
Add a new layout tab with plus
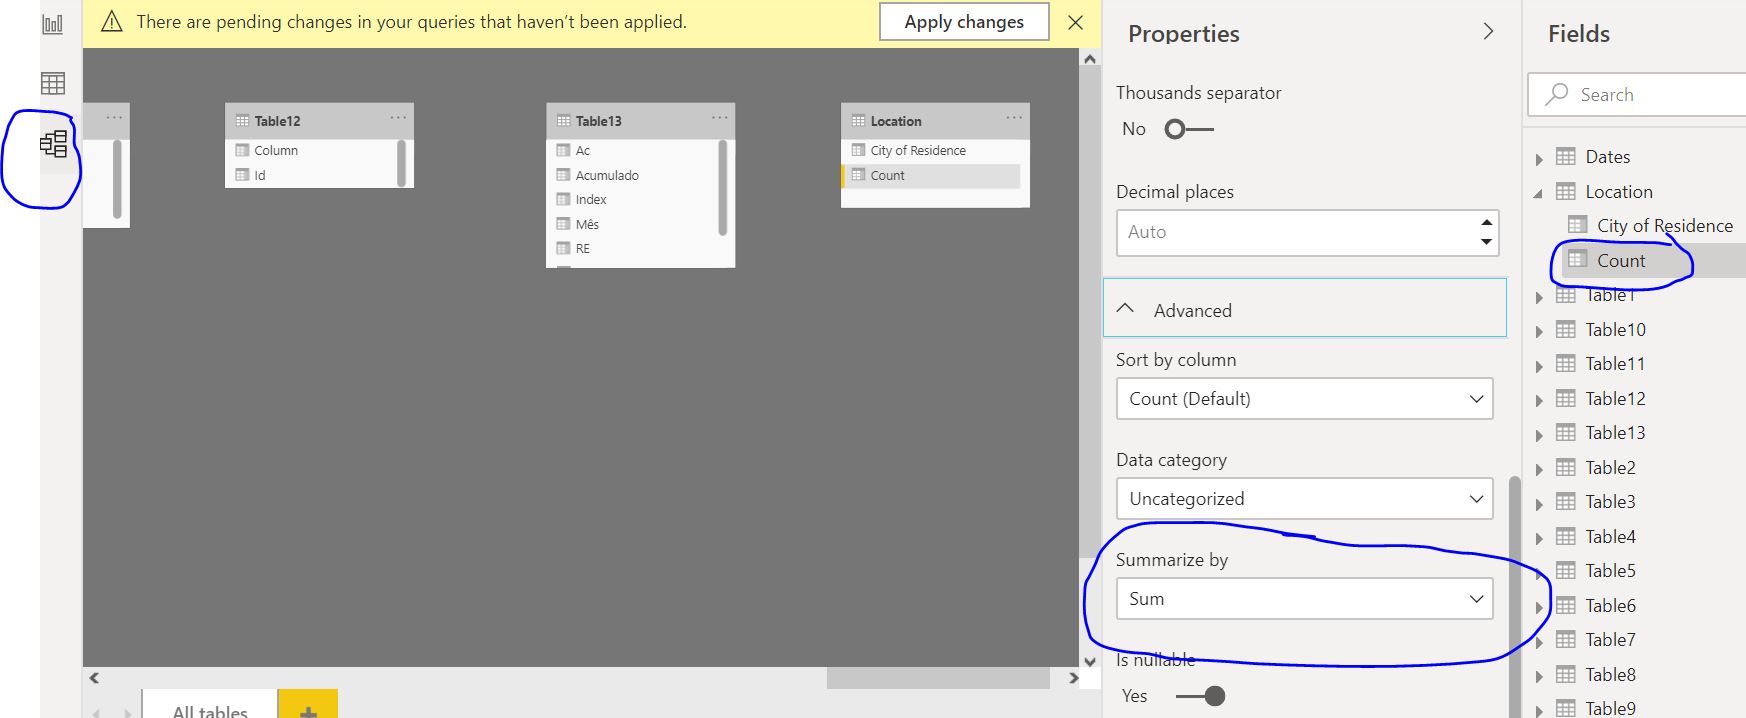tap(308, 706)
